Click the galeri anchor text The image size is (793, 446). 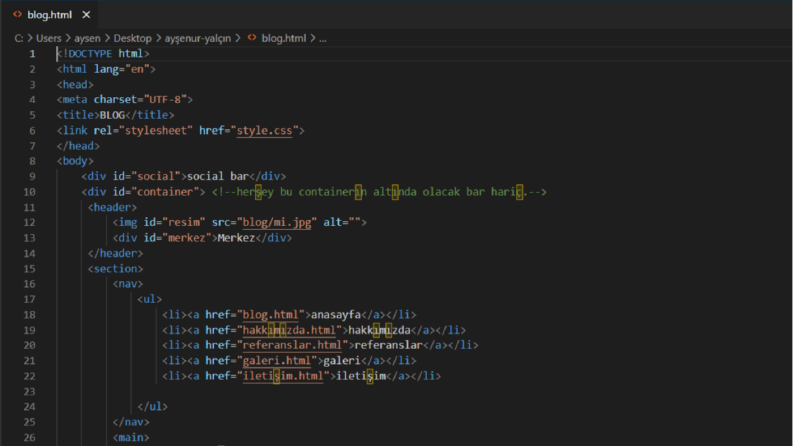(x=342, y=361)
